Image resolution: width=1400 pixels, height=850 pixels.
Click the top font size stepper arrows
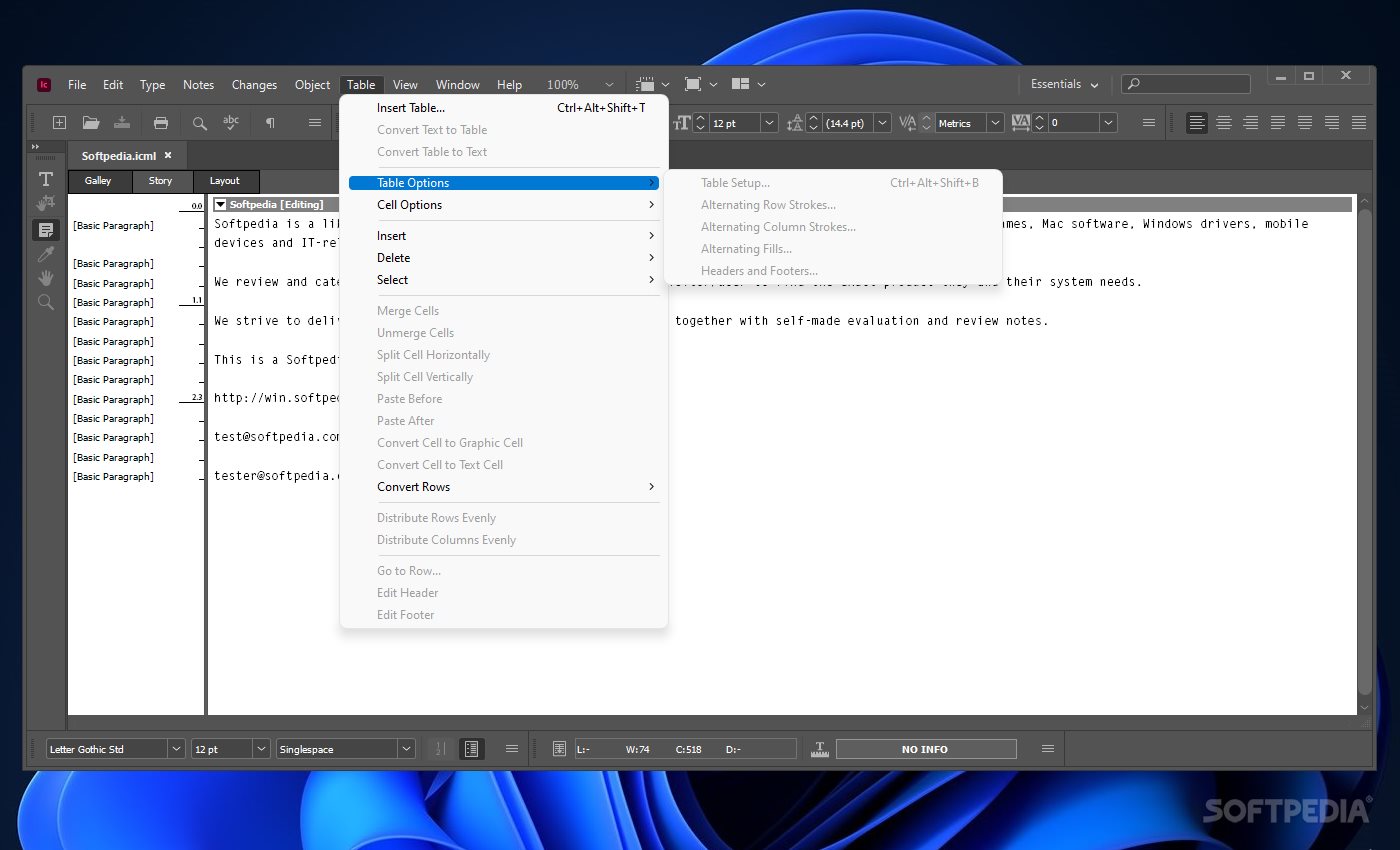(700, 123)
